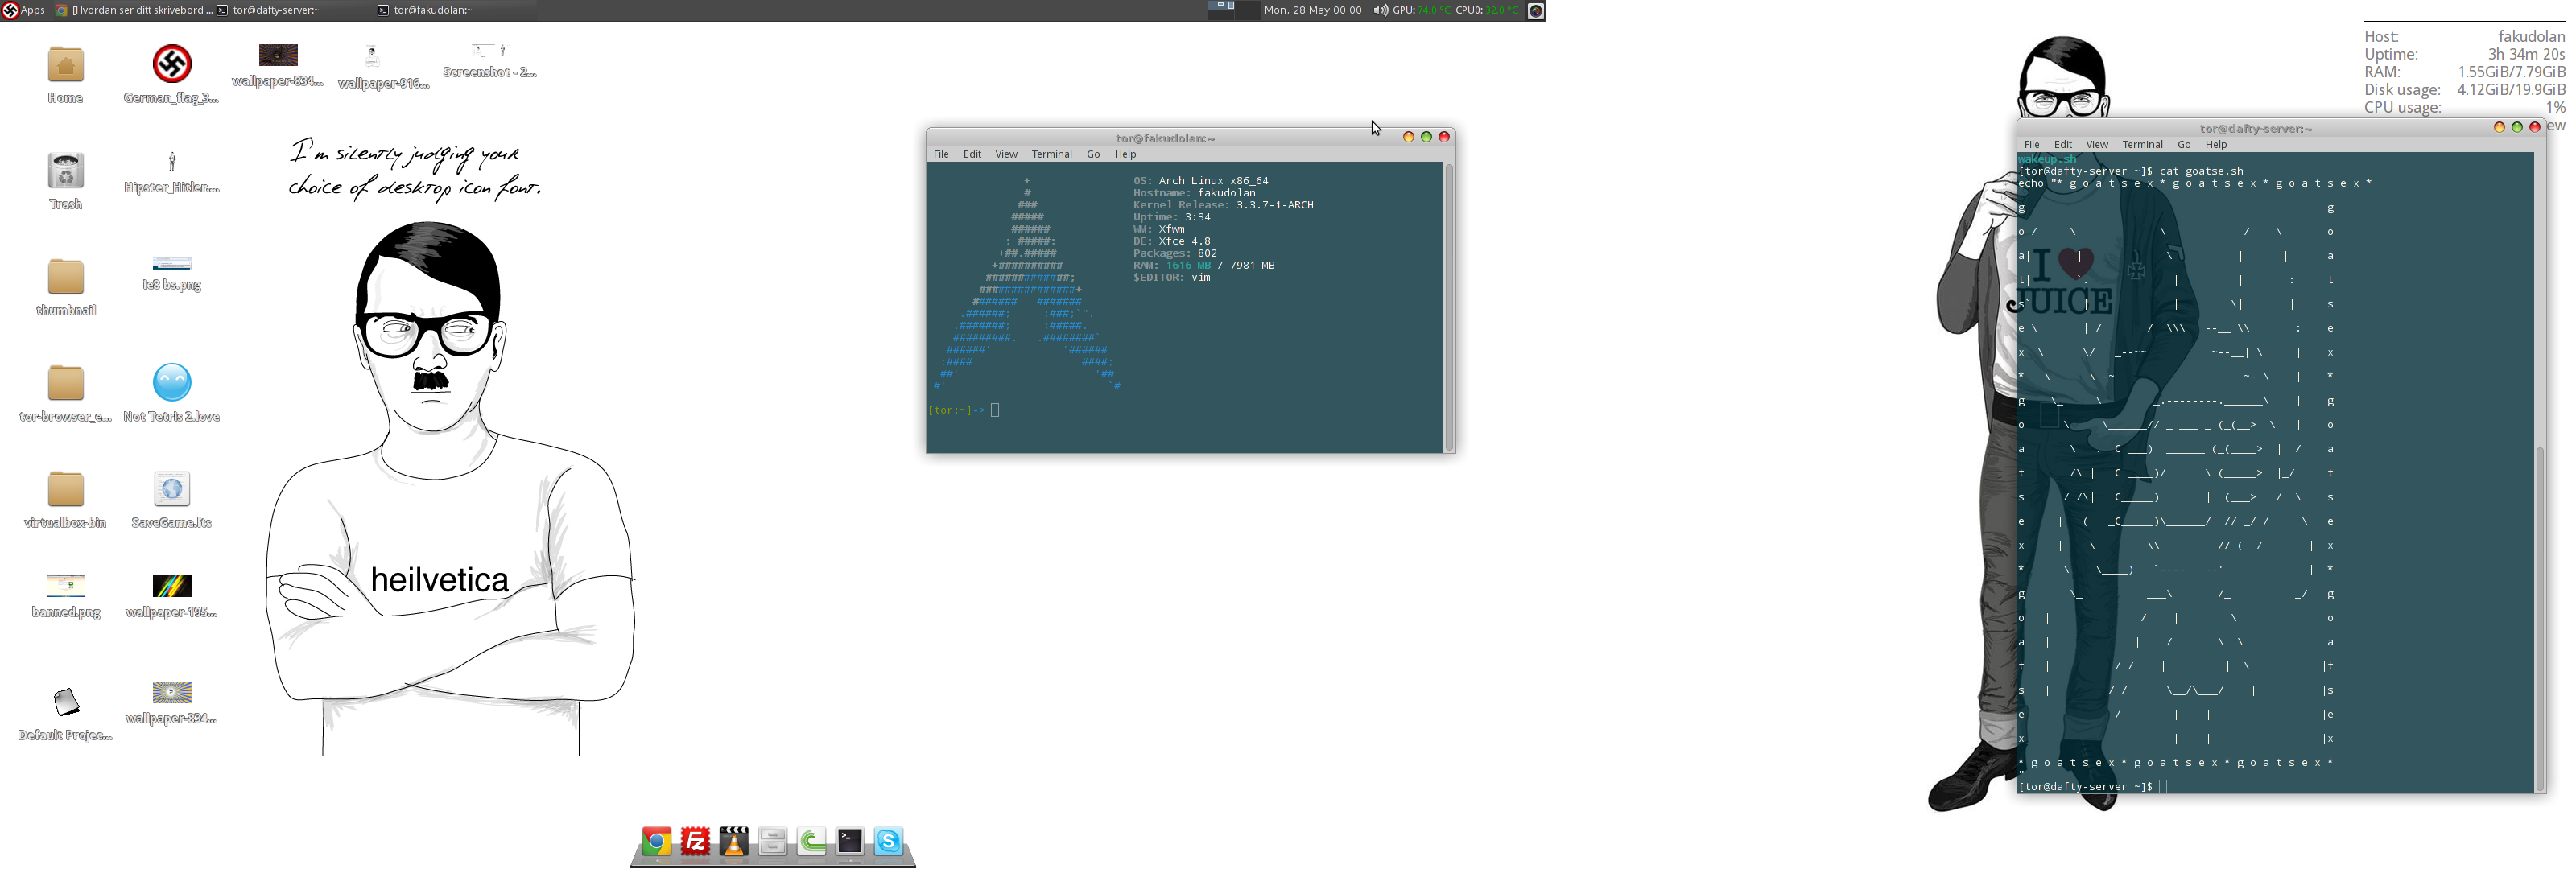Click the round icon at panel's right end
This screenshot has width=2576, height=869.
[1536, 11]
